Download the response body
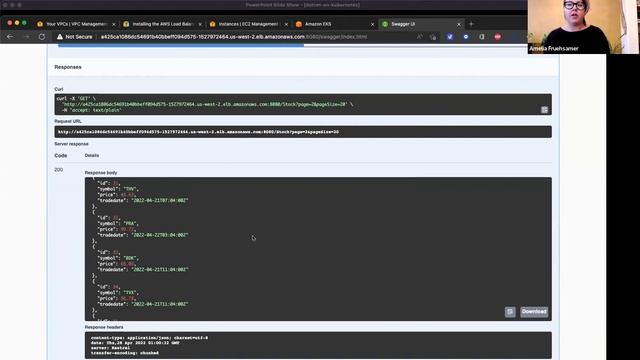This screenshot has width=640, height=360. click(534, 312)
